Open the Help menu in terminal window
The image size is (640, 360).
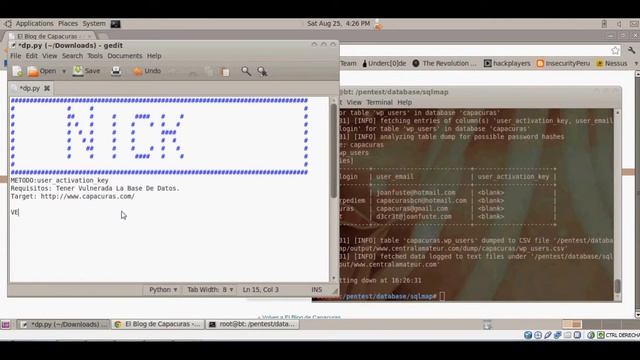404,102
